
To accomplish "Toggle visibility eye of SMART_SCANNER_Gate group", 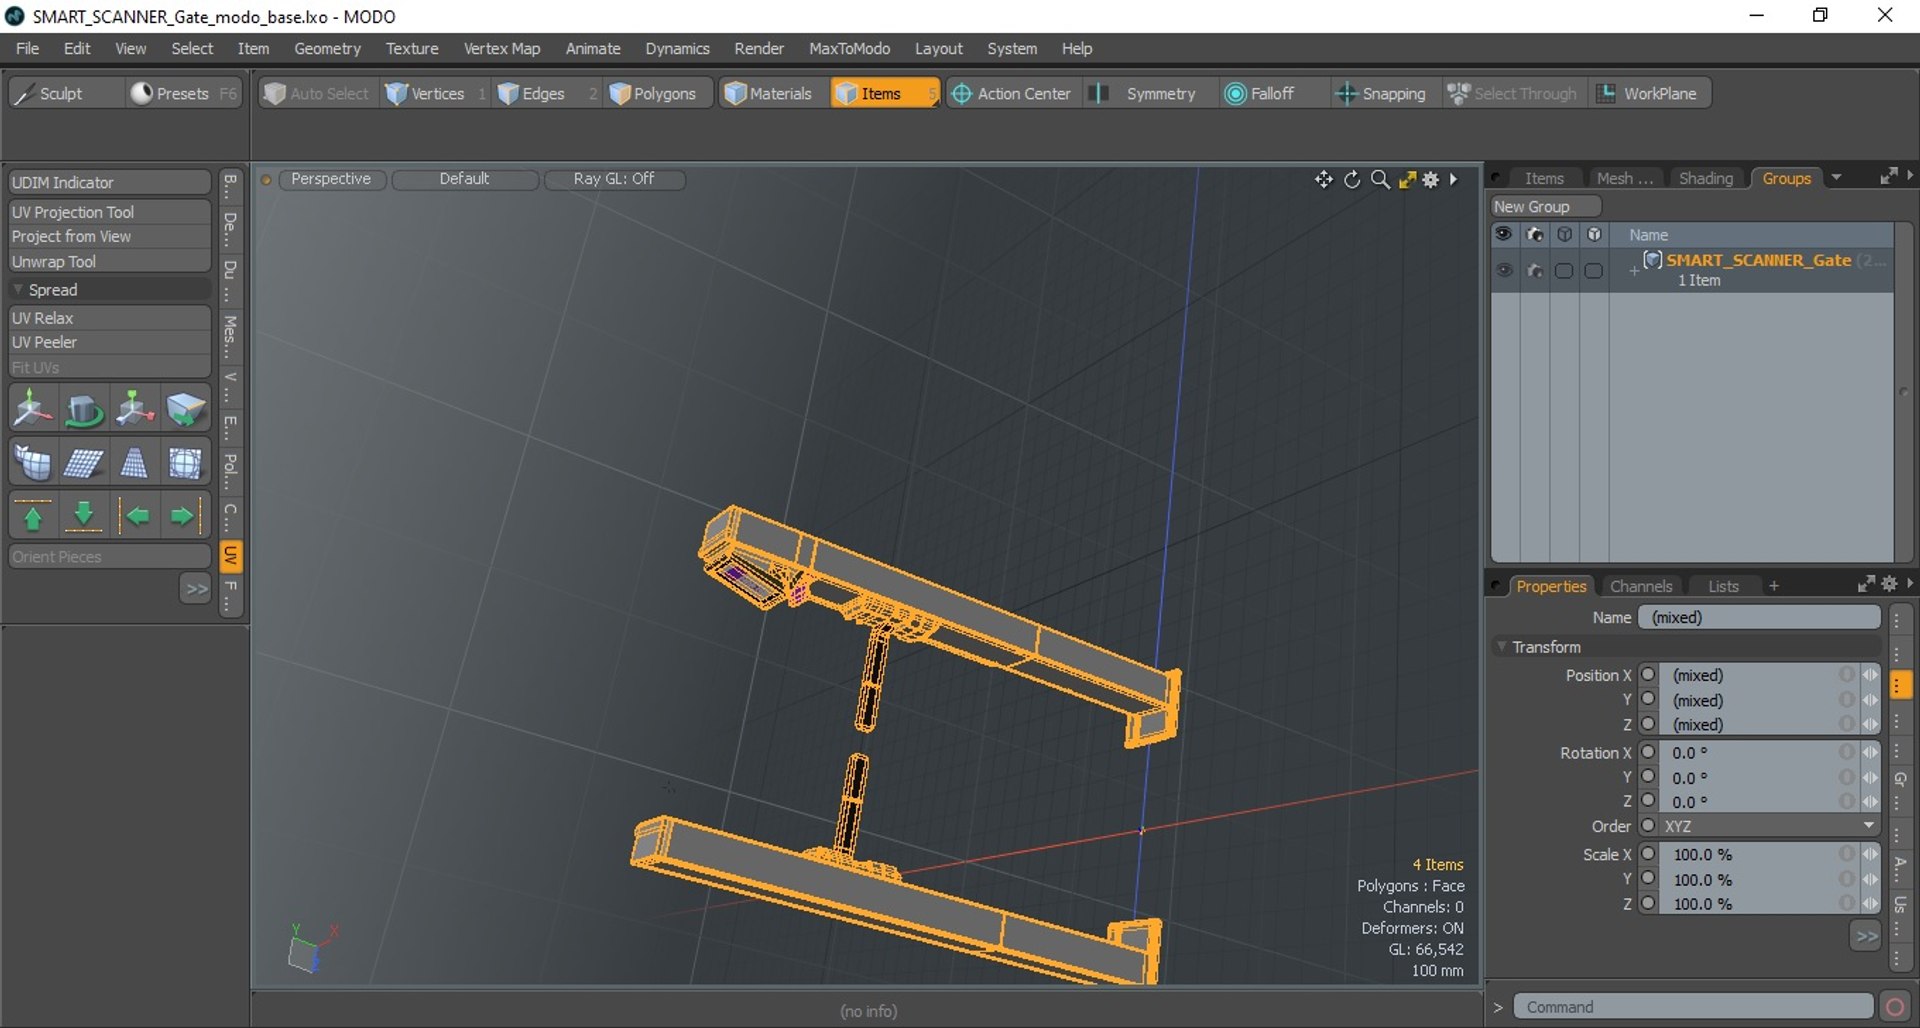I will (x=1504, y=270).
